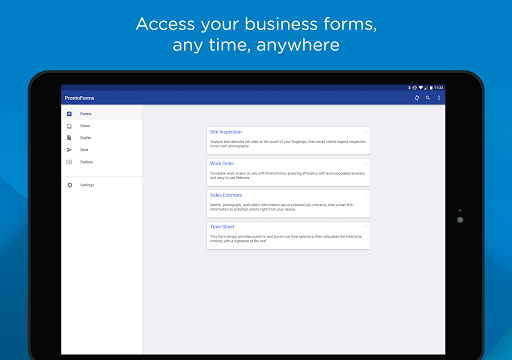This screenshot has width=512, height=360.
Task: Open the app bar overflow menu
Action: (439, 98)
